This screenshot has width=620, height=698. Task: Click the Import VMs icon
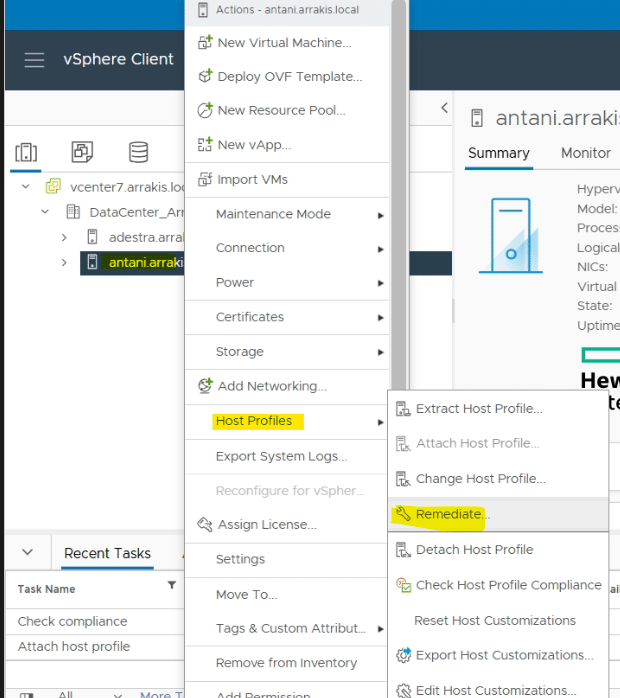click(x=205, y=179)
